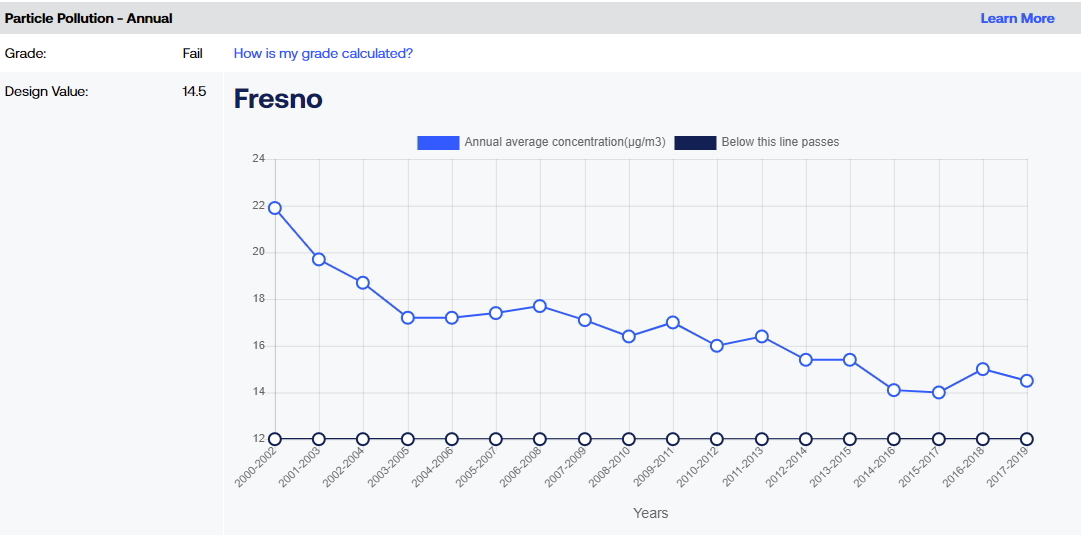
Task: Select the 2015-2017 blue data point
Action: point(938,392)
